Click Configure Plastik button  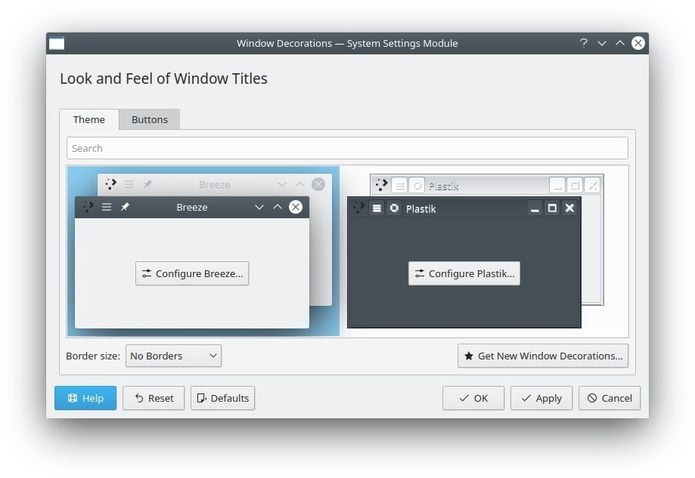coord(464,274)
